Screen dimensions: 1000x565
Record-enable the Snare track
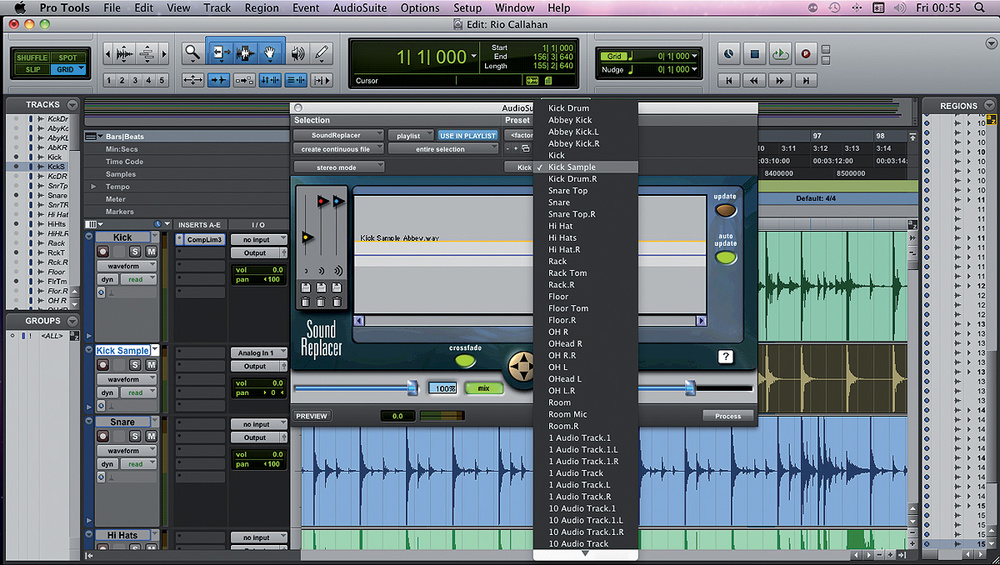tap(103, 436)
